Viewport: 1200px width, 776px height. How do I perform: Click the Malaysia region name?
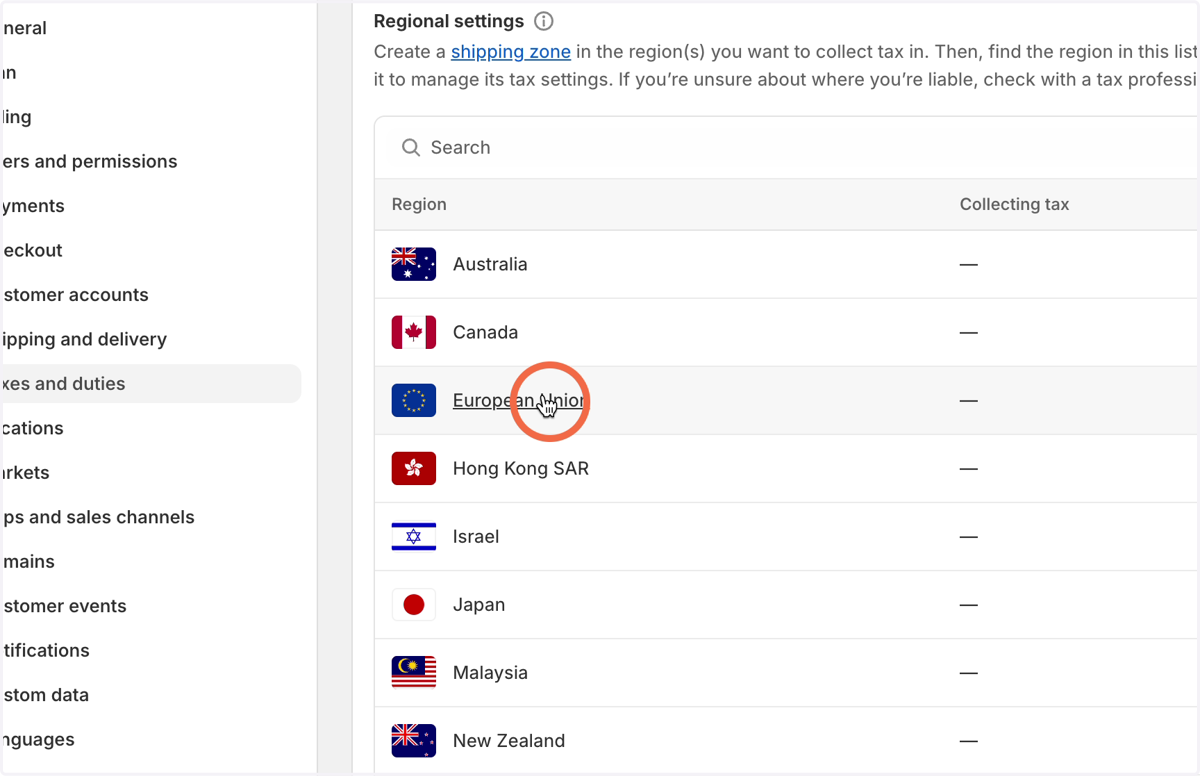click(490, 672)
